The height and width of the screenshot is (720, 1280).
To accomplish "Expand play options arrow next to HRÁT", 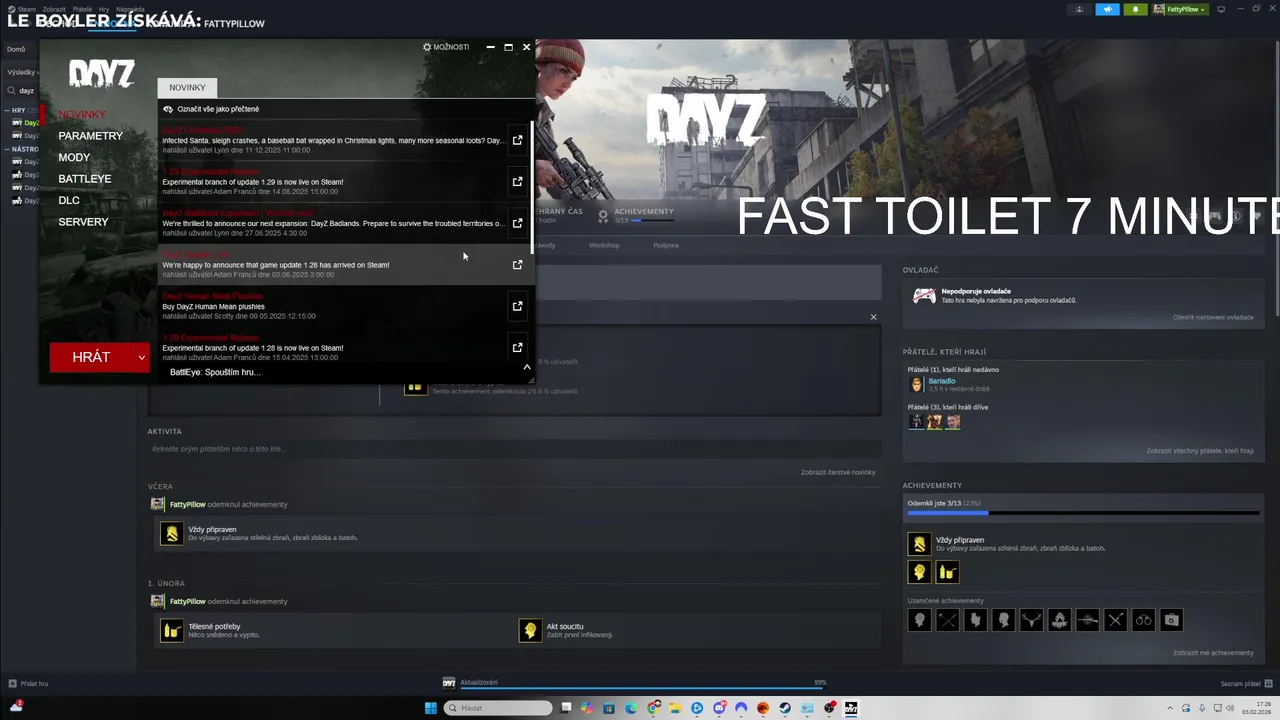I will (142, 357).
